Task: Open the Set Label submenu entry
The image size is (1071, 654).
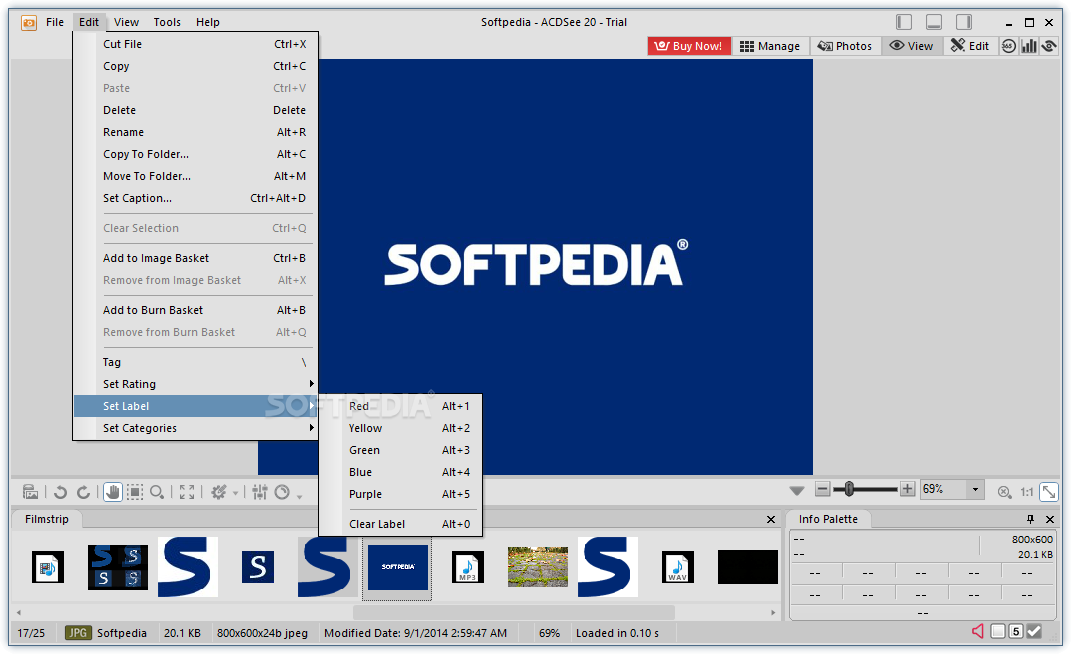Action: point(196,406)
